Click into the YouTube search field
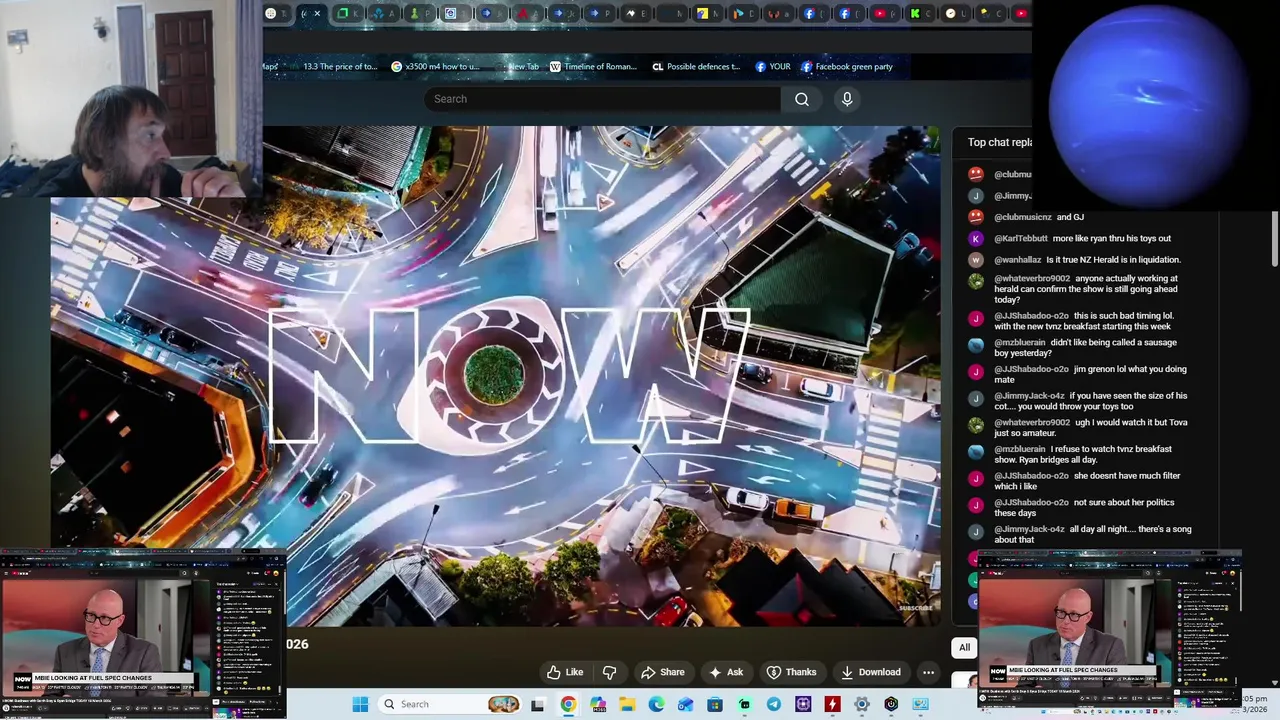The image size is (1280, 720). point(603,99)
